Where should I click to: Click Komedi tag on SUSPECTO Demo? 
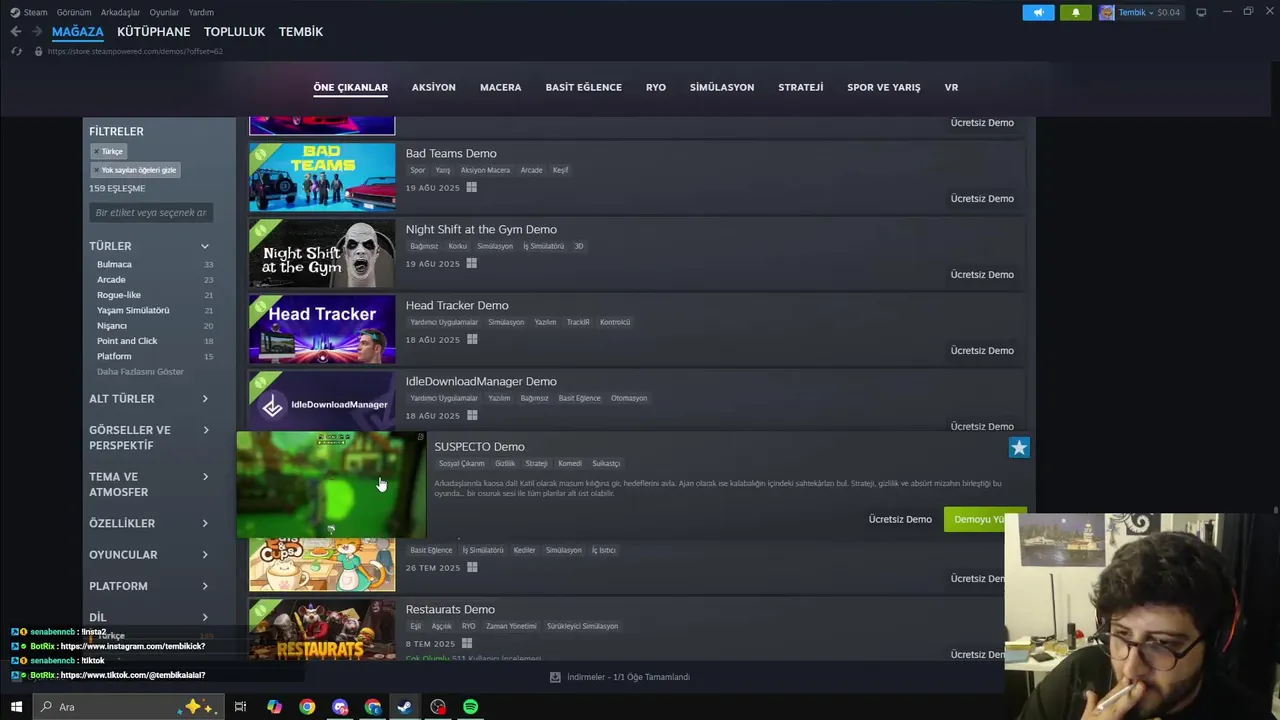coord(570,464)
